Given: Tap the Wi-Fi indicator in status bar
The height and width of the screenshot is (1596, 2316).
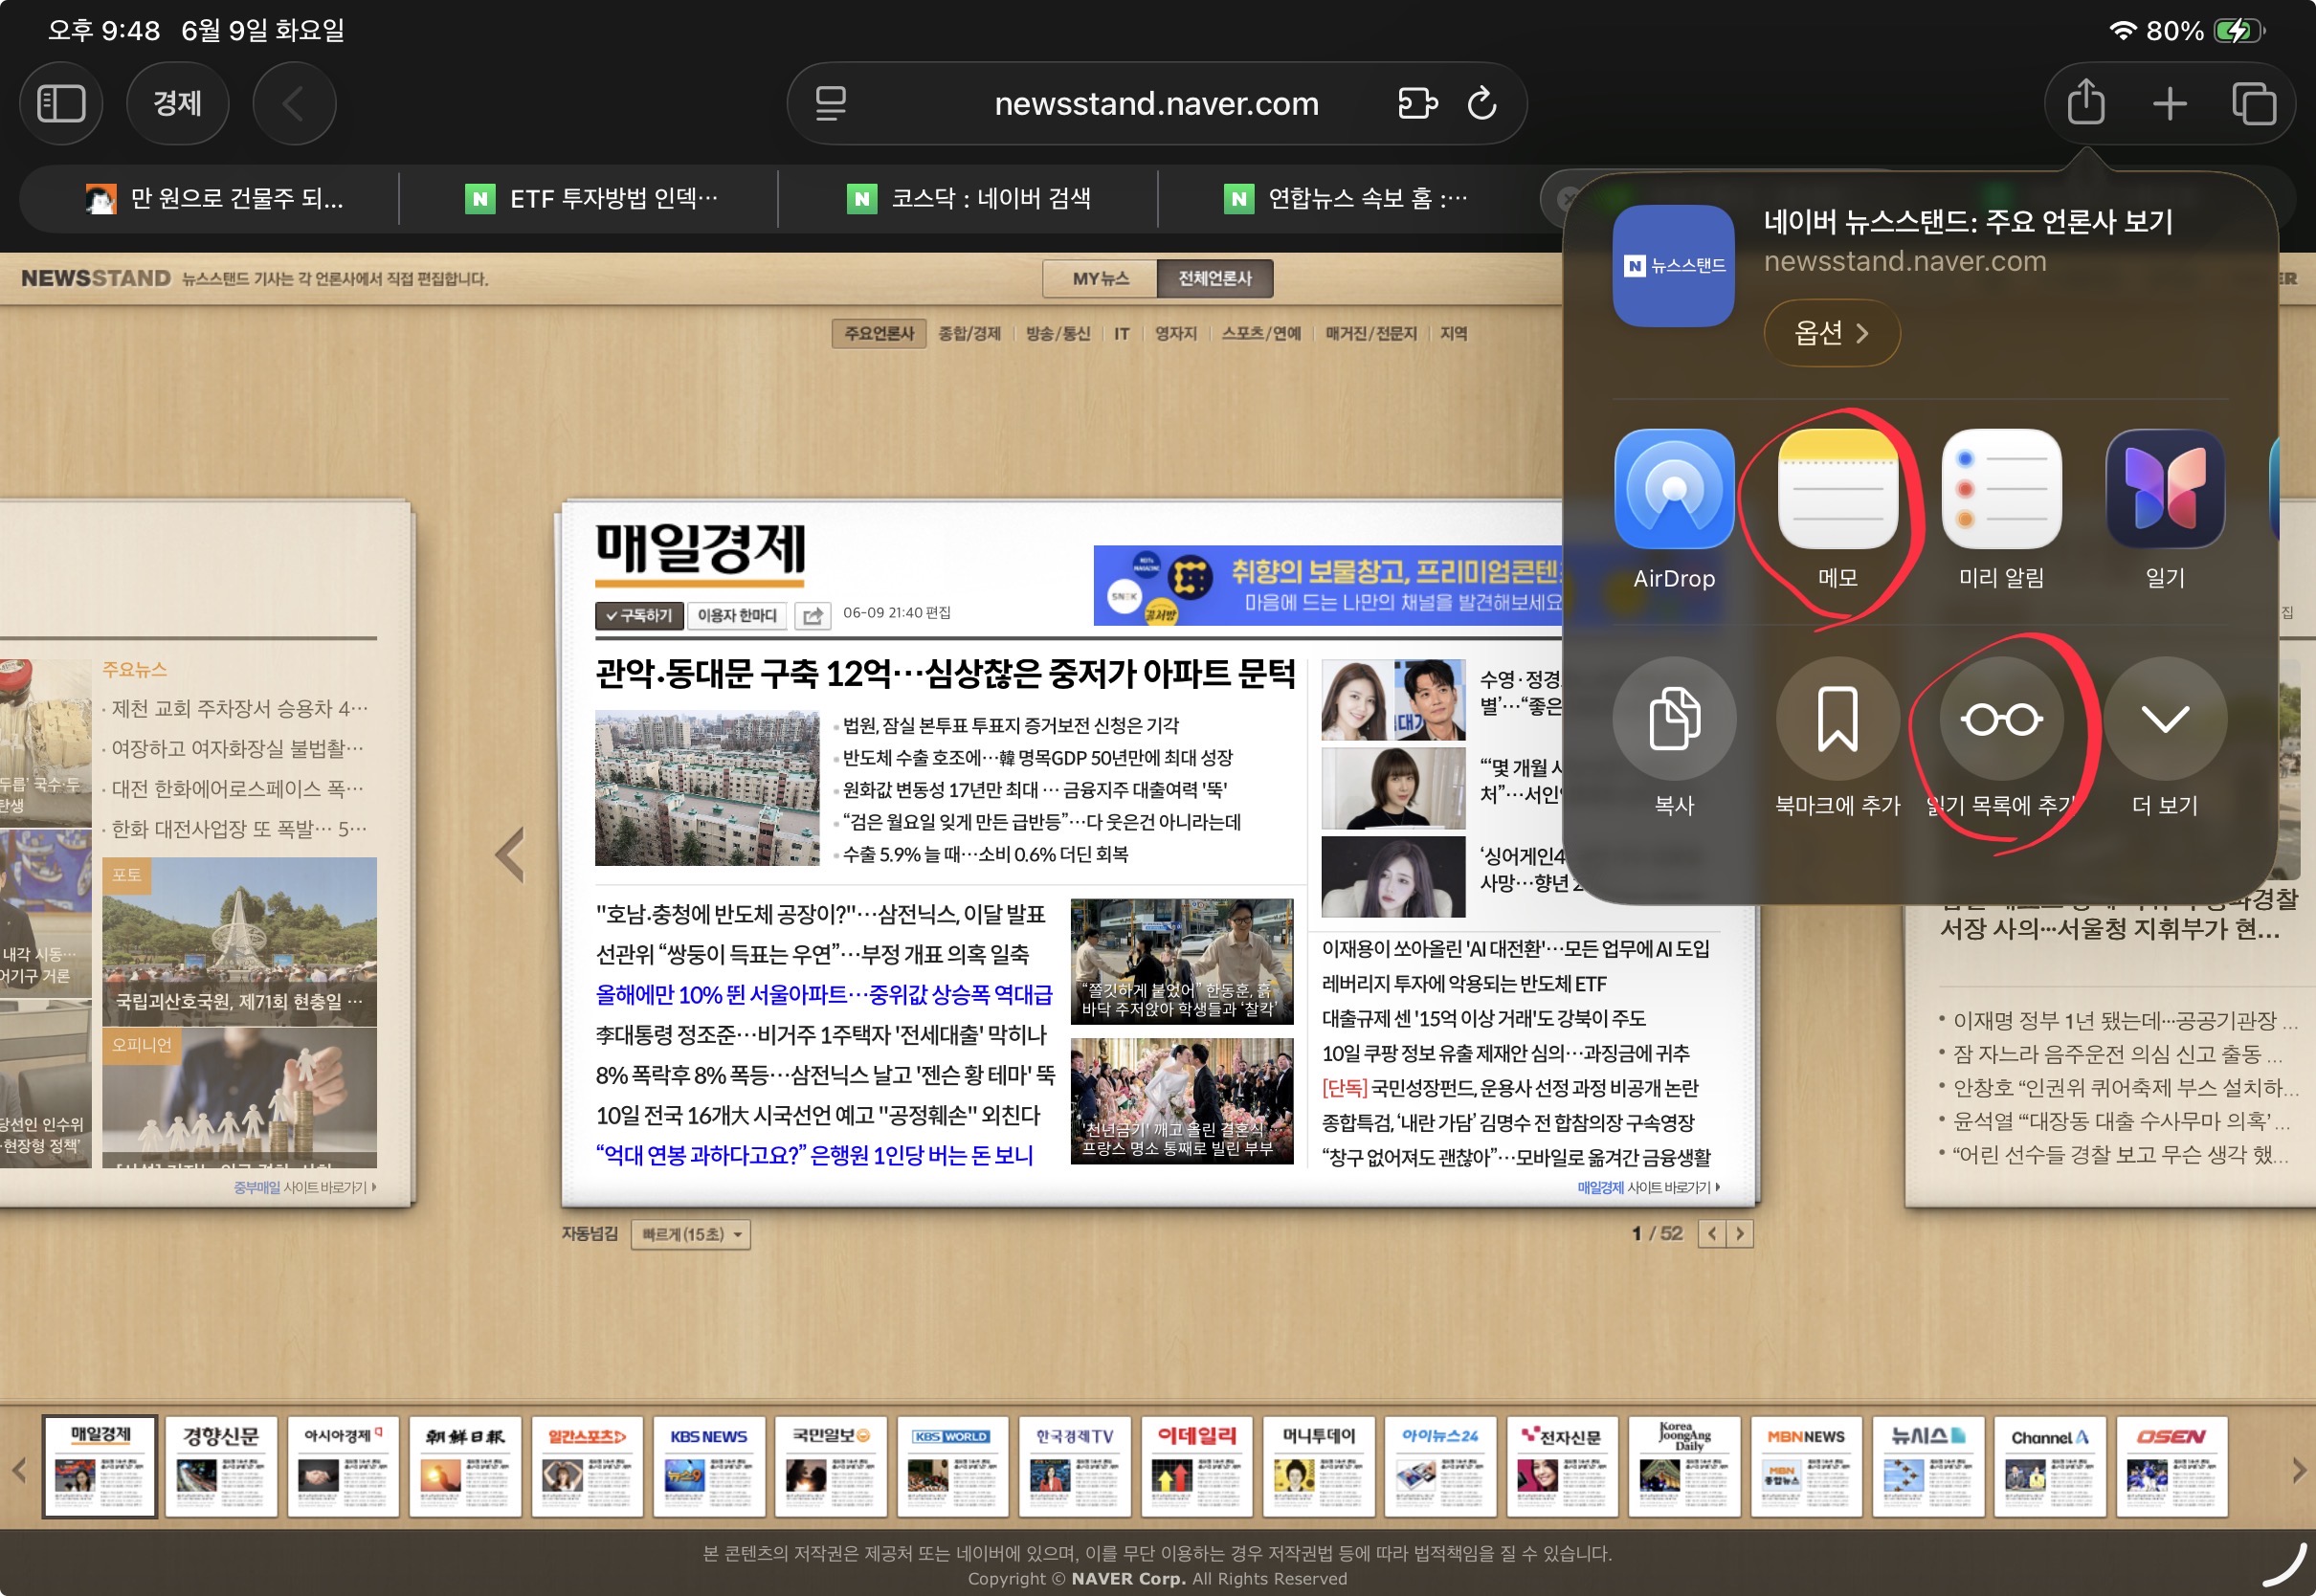Looking at the screenshot, I should pyautogui.click(x=2123, y=31).
